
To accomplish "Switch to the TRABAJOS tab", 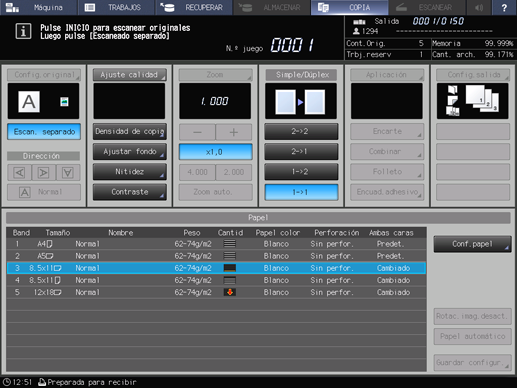I will click(116, 7).
